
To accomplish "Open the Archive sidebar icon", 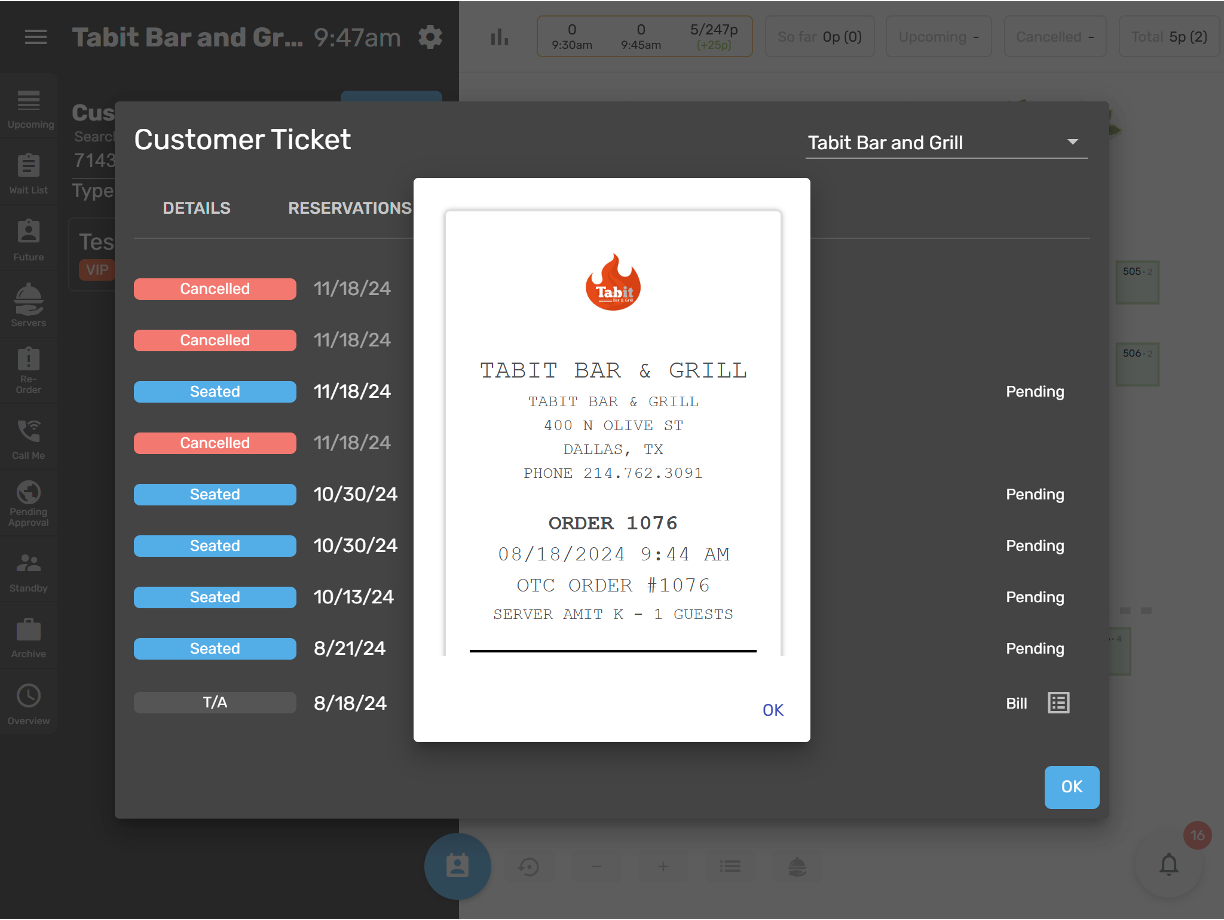I will 28,637.
